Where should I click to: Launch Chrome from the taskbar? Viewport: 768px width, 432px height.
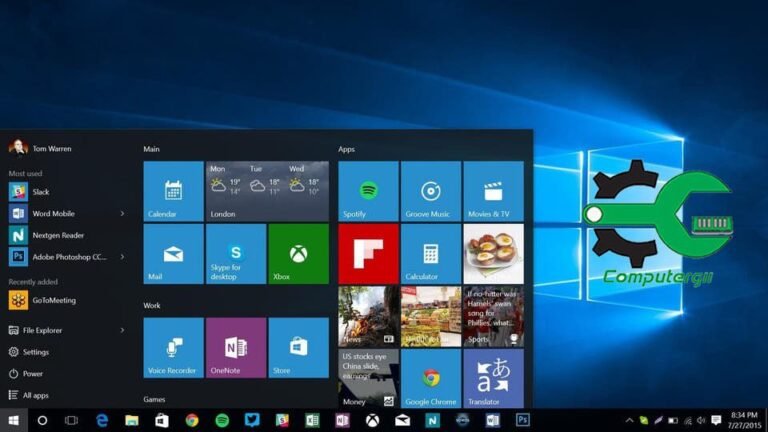[x=192, y=420]
